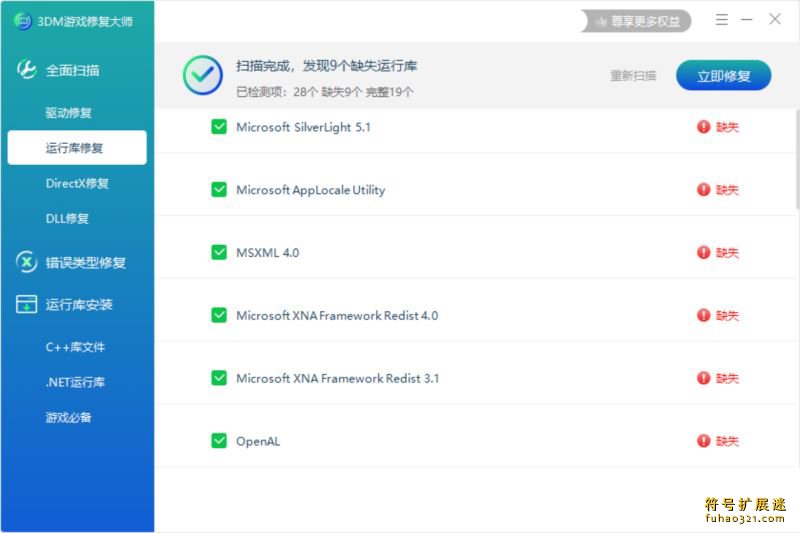
Task: Select C++库文件 in sidebar
Action: point(75,347)
